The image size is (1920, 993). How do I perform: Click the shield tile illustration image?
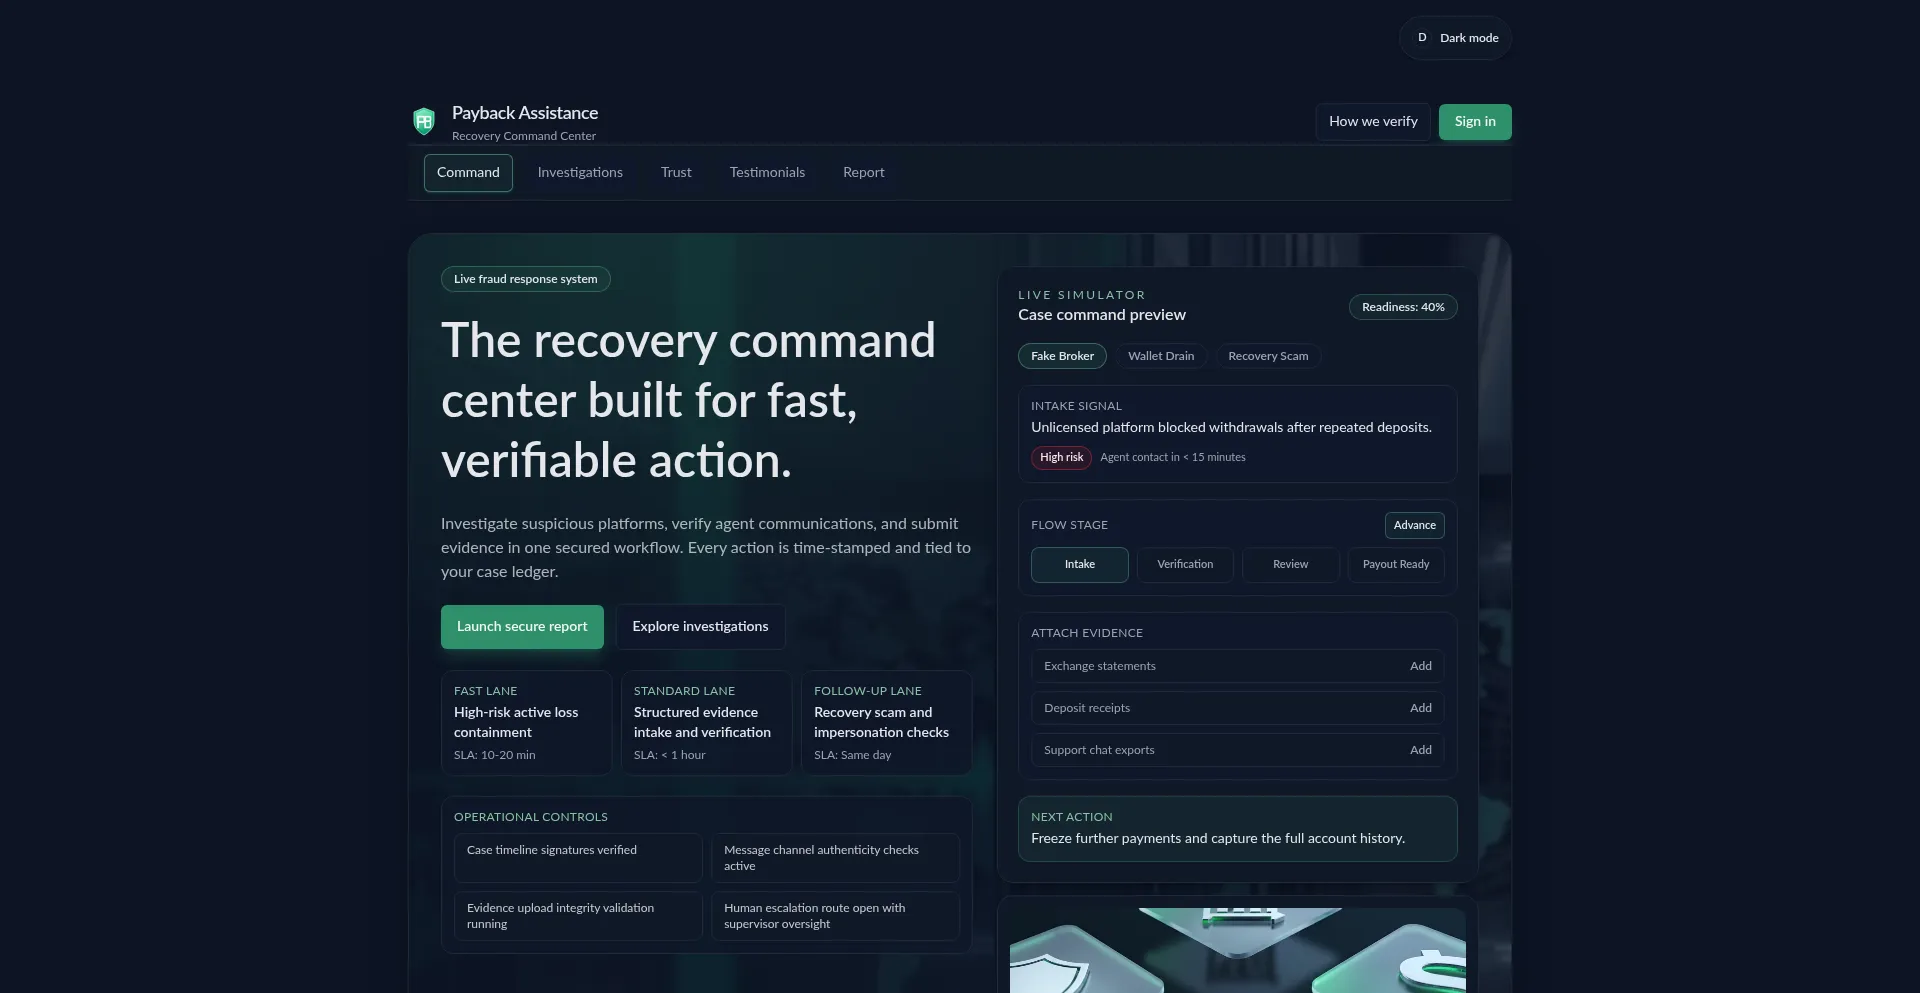point(1237,950)
